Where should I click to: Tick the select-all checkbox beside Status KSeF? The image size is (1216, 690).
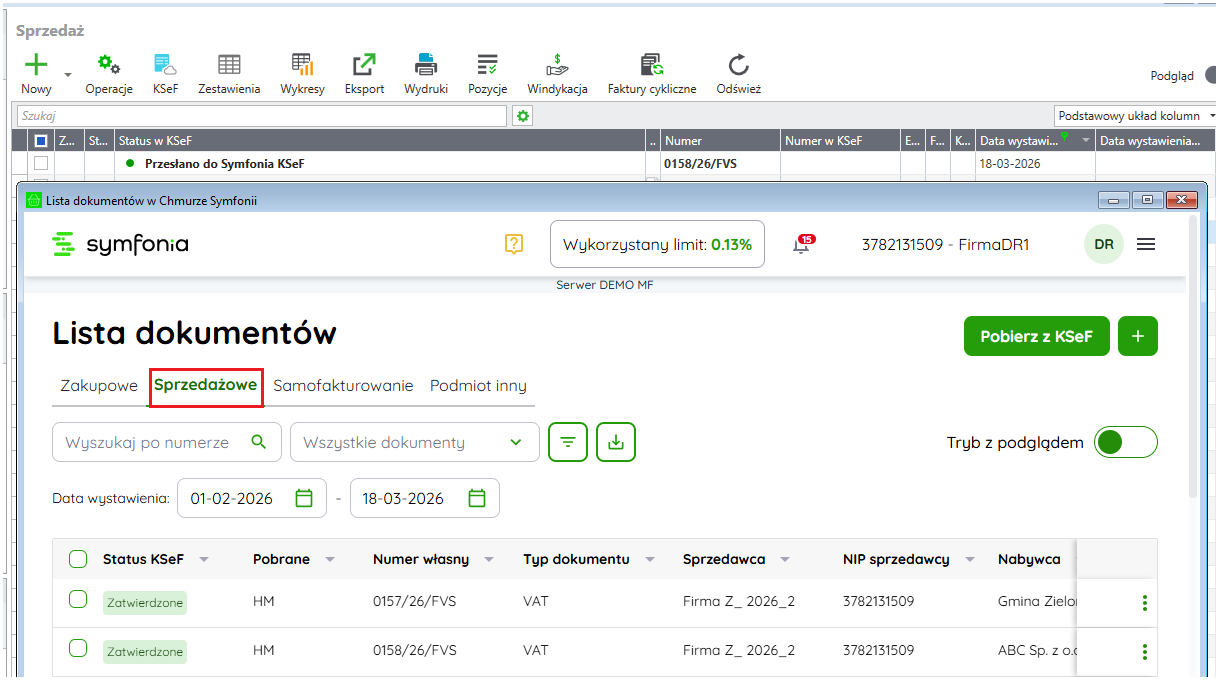click(78, 559)
